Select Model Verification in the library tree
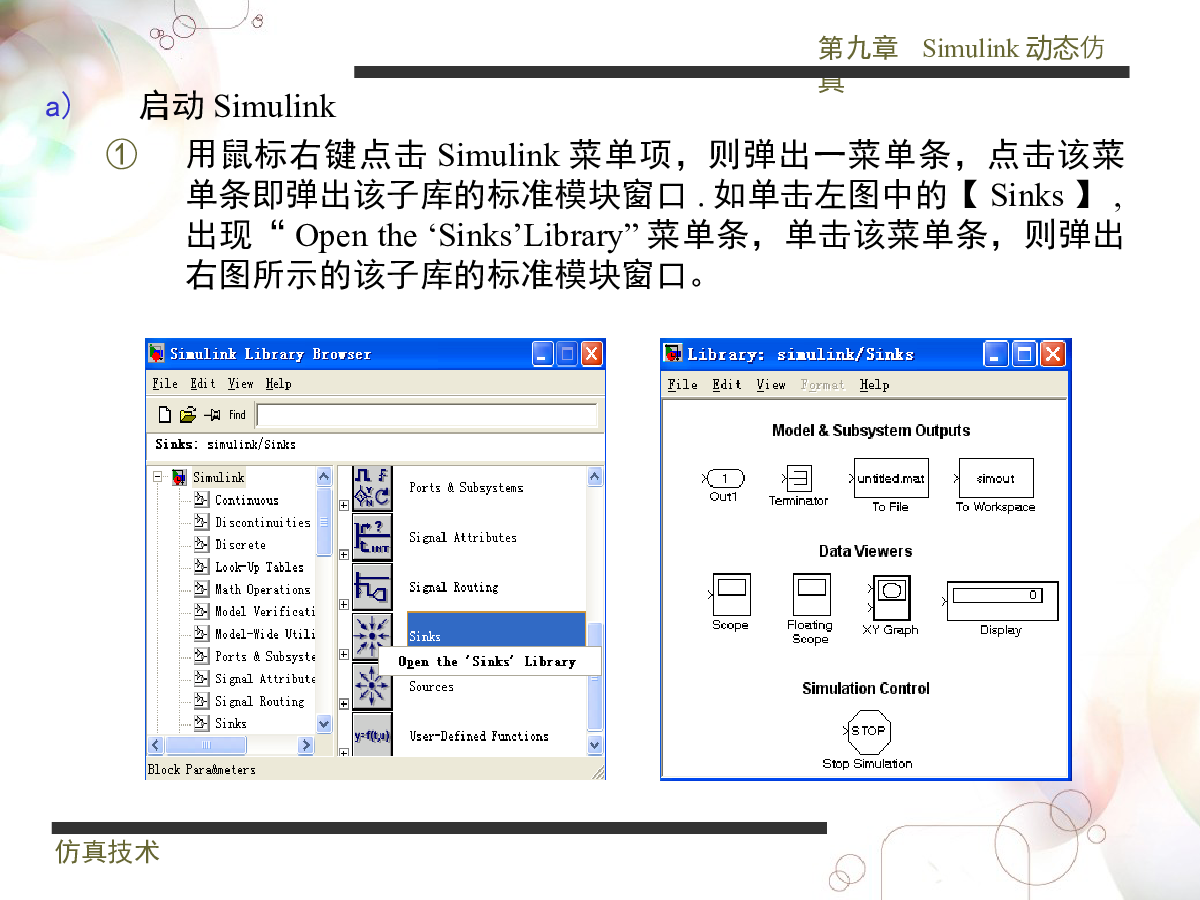 pos(264,611)
